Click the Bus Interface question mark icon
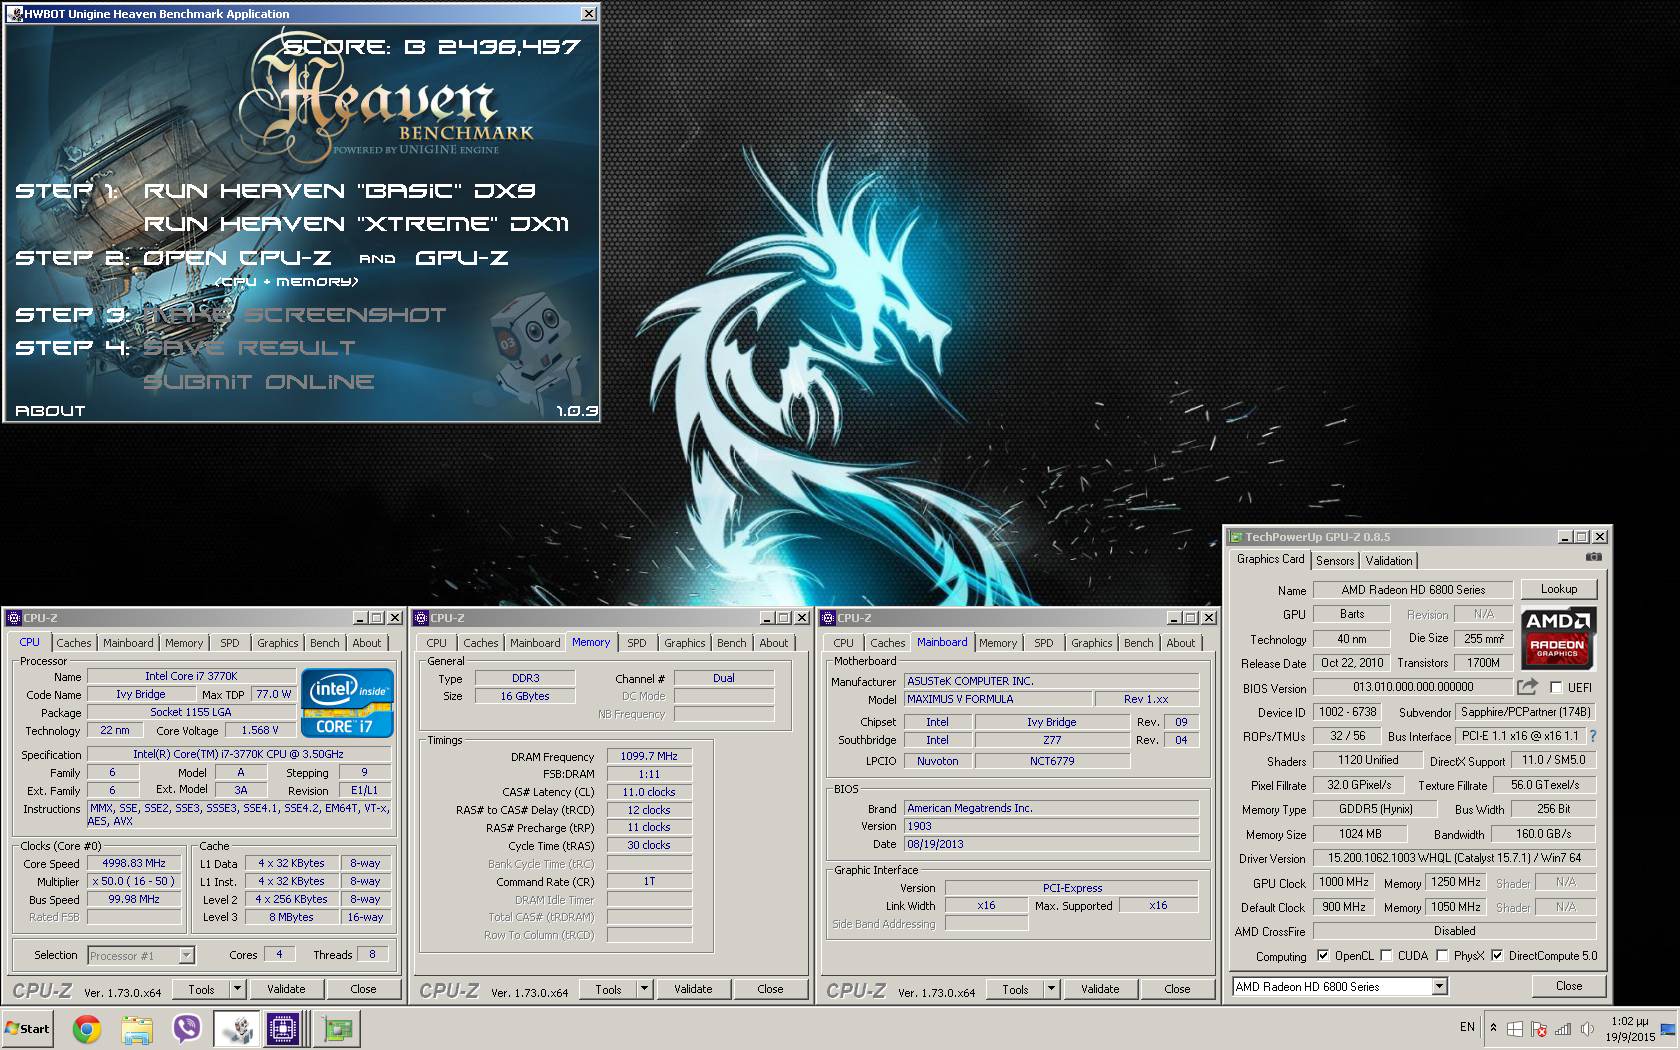This screenshot has width=1680, height=1050. coord(1593,736)
